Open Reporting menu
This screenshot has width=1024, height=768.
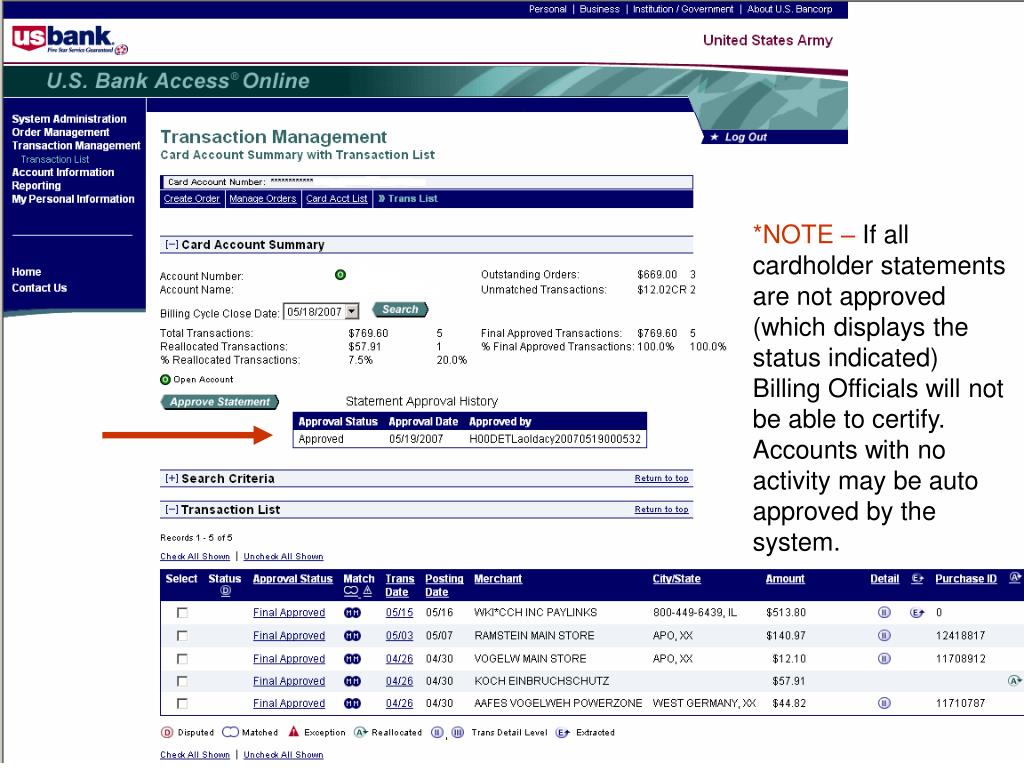36,185
